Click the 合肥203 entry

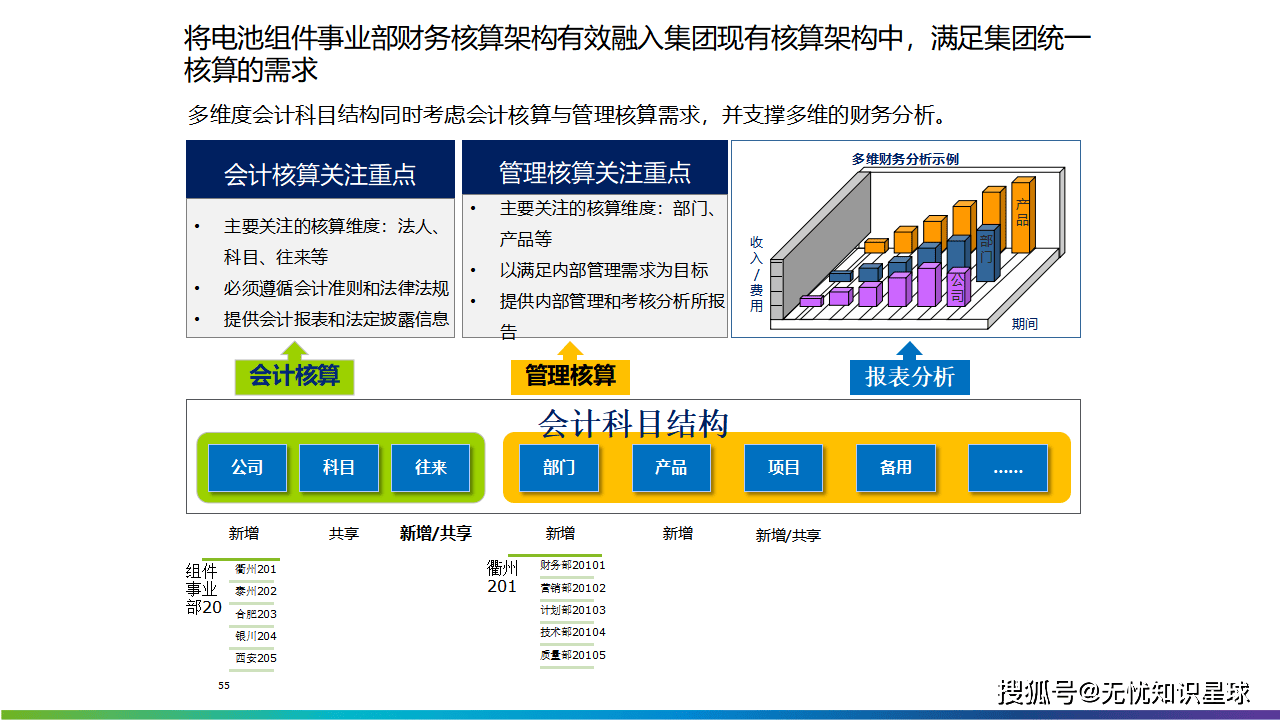[255, 614]
